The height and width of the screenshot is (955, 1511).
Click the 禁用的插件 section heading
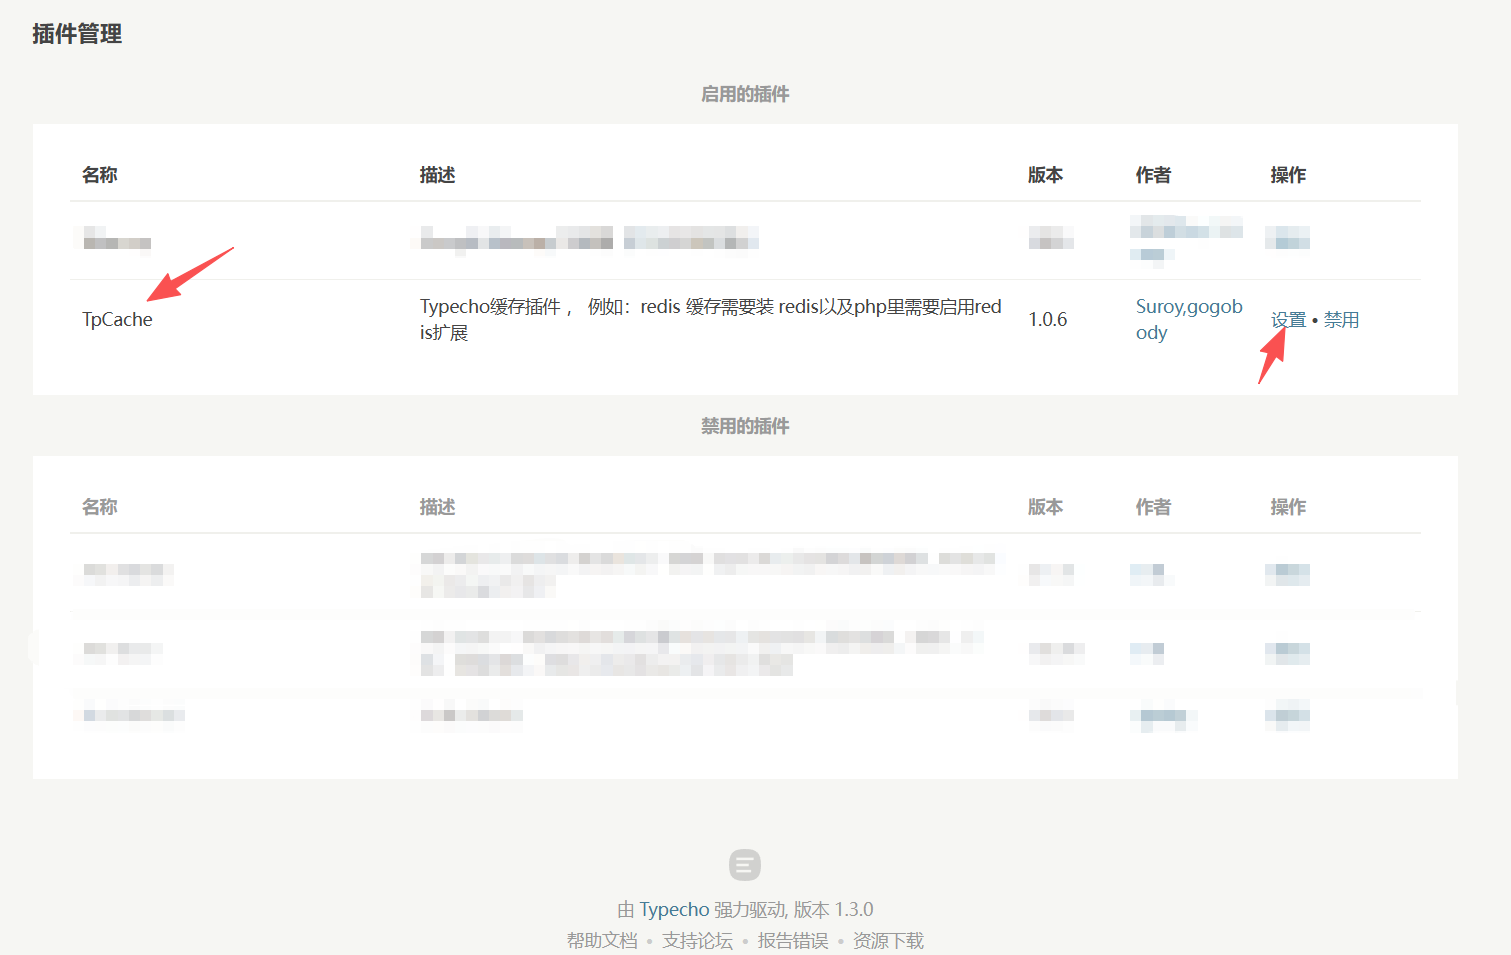pos(745,426)
